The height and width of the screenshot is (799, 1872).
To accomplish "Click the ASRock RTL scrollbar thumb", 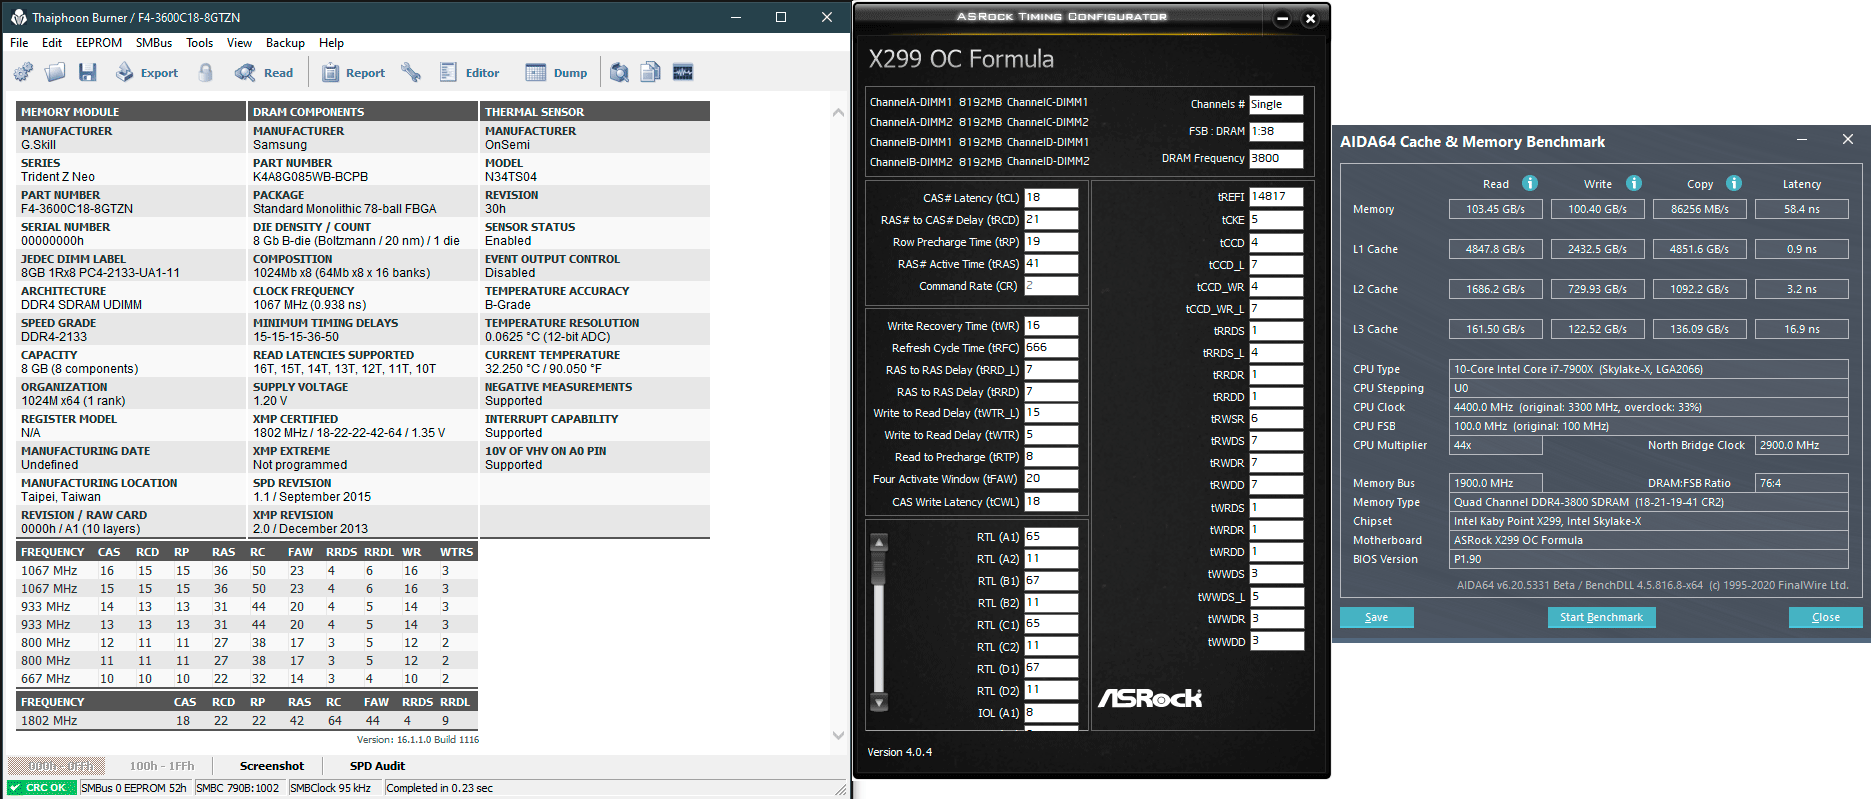I will click(x=879, y=569).
